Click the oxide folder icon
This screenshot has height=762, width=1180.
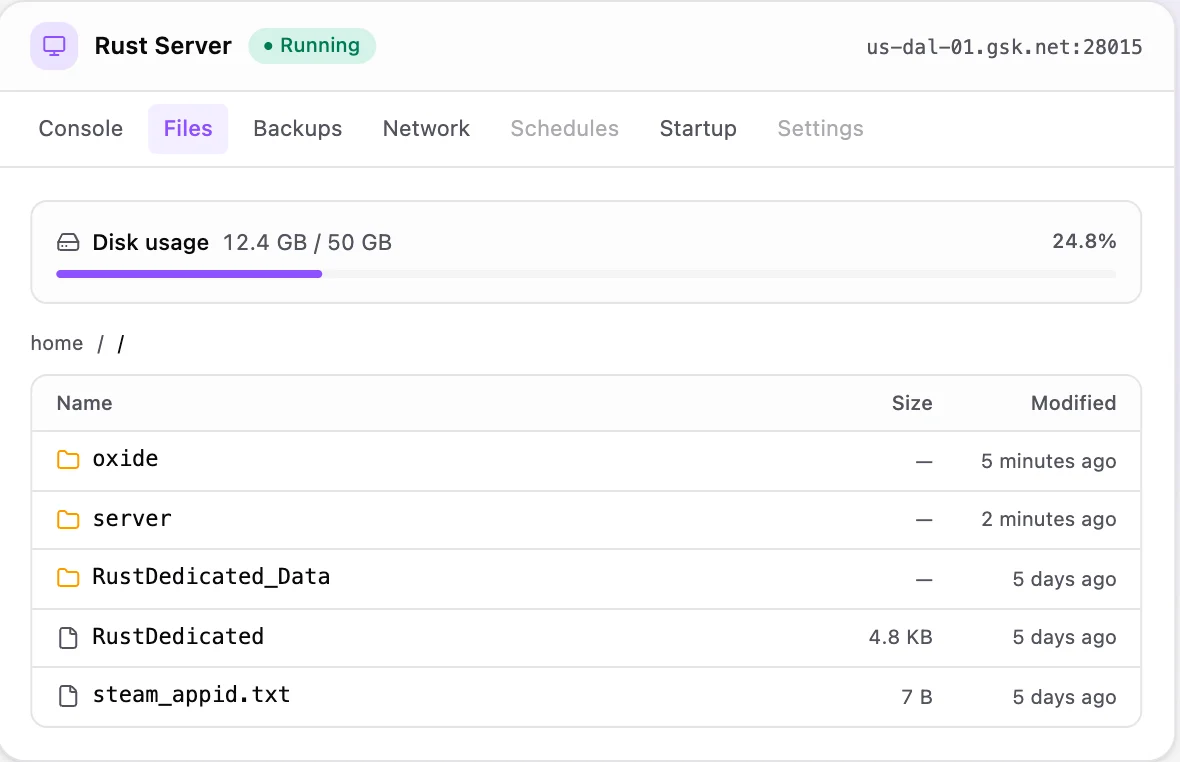[x=68, y=459]
